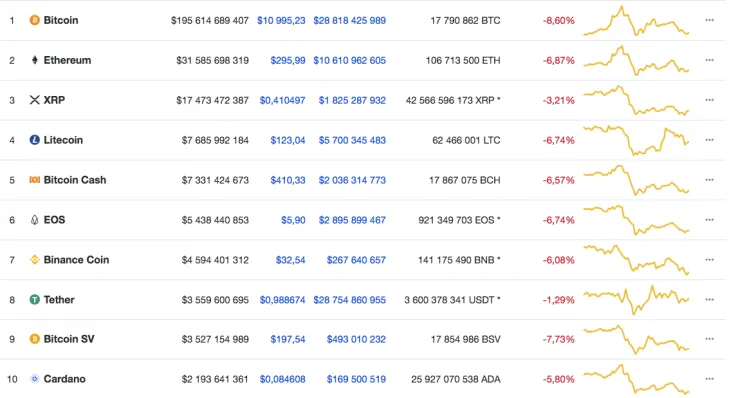The image size is (736, 398).
Task: View the Bitcoin 7-day sparkline chart
Action: (x=636, y=21)
